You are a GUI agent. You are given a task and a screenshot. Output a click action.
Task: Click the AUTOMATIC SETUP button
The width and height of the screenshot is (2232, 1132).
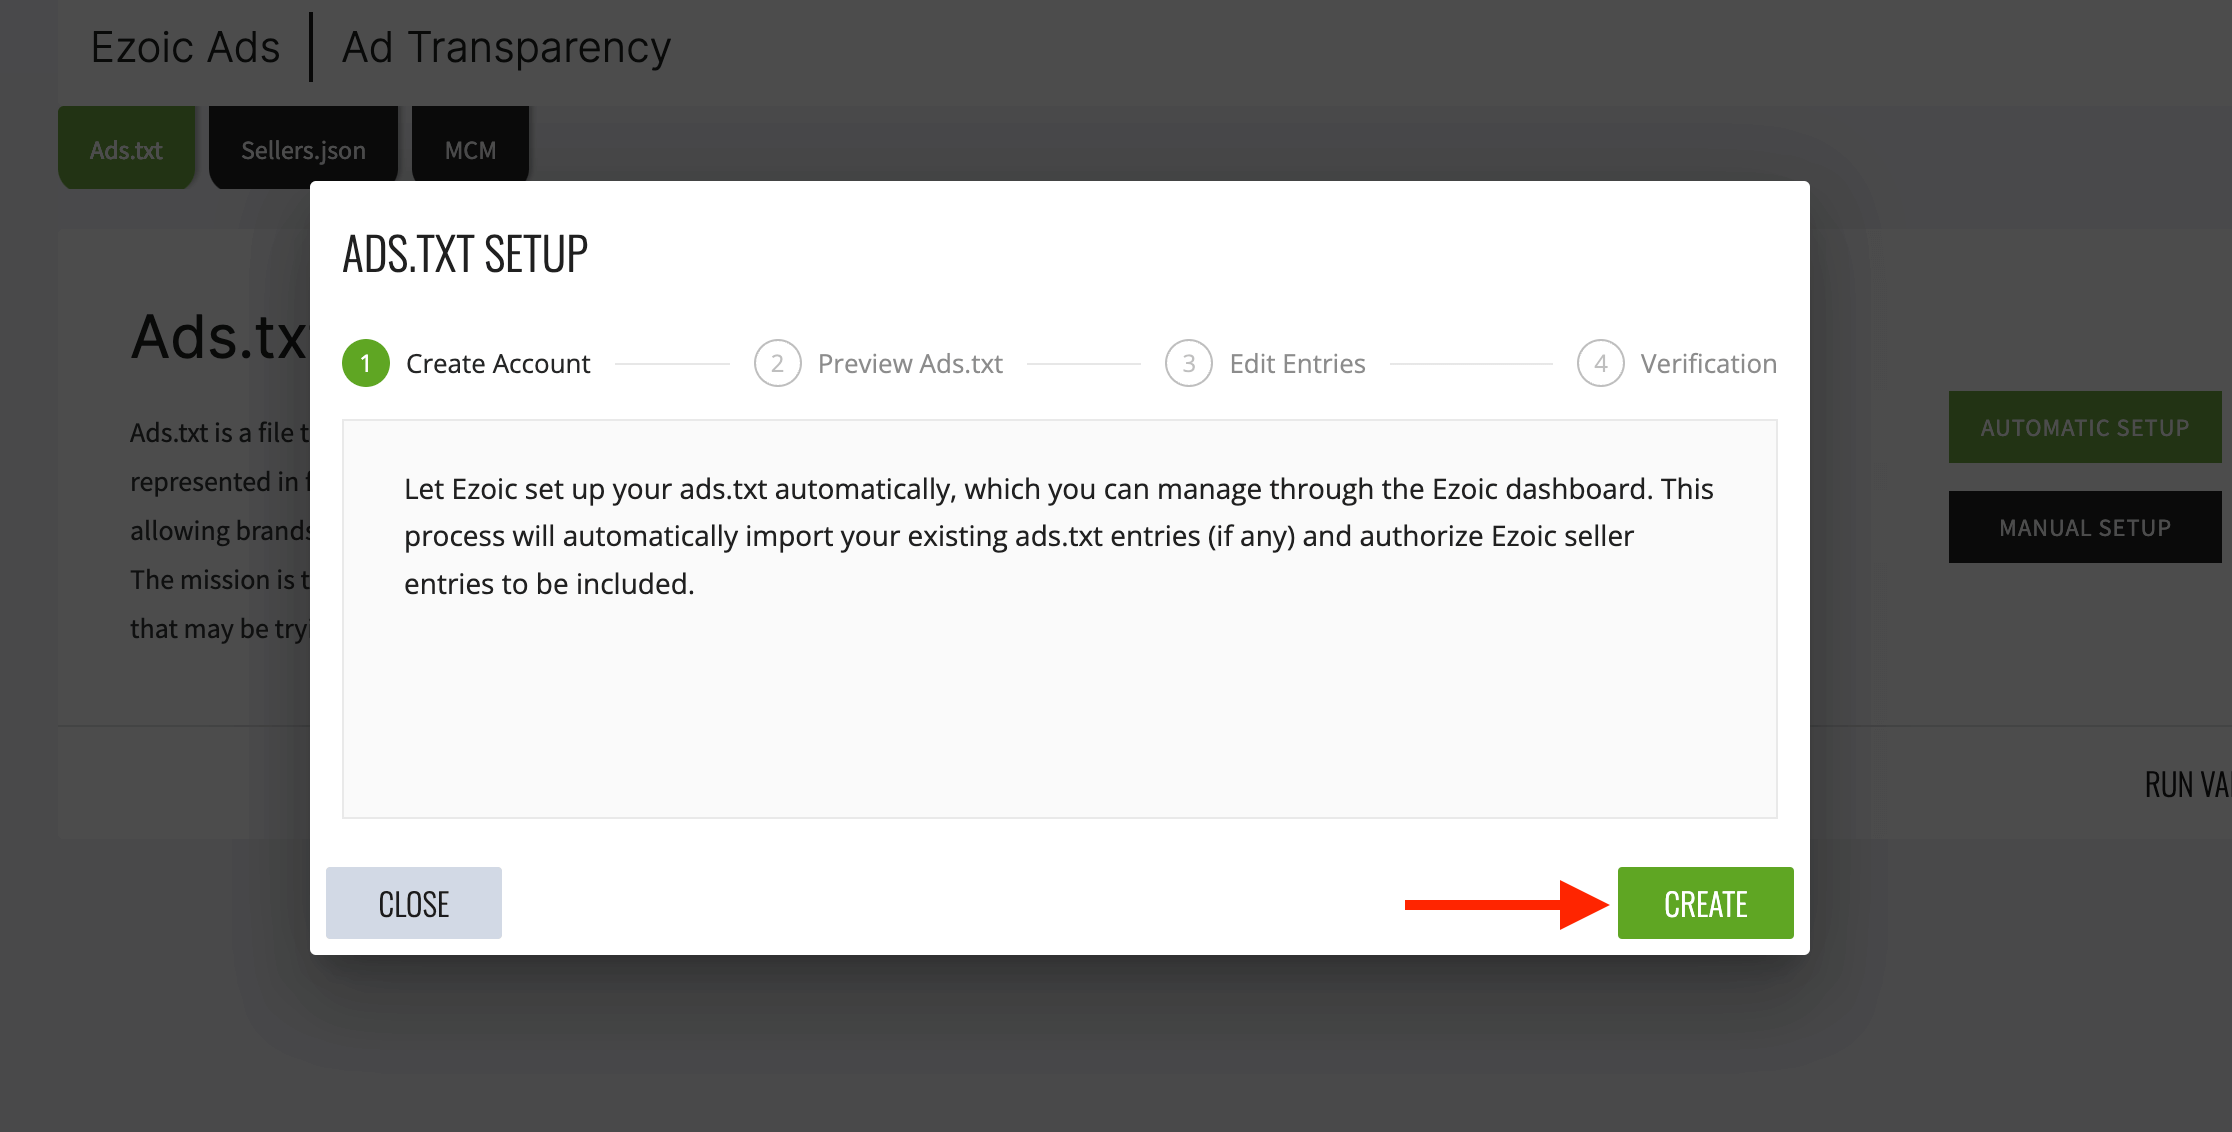(x=2085, y=427)
